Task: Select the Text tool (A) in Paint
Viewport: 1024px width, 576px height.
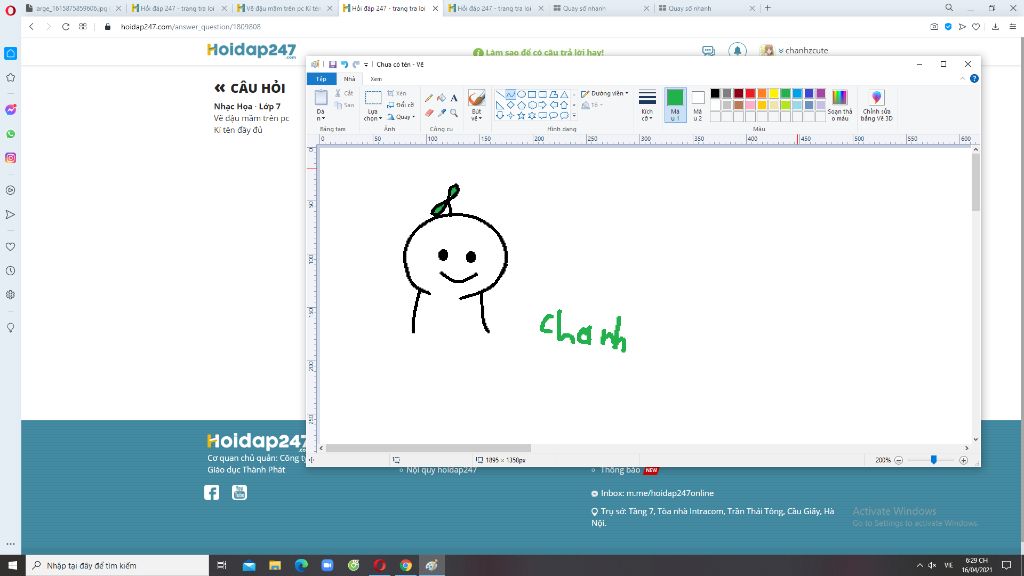Action: click(x=454, y=98)
